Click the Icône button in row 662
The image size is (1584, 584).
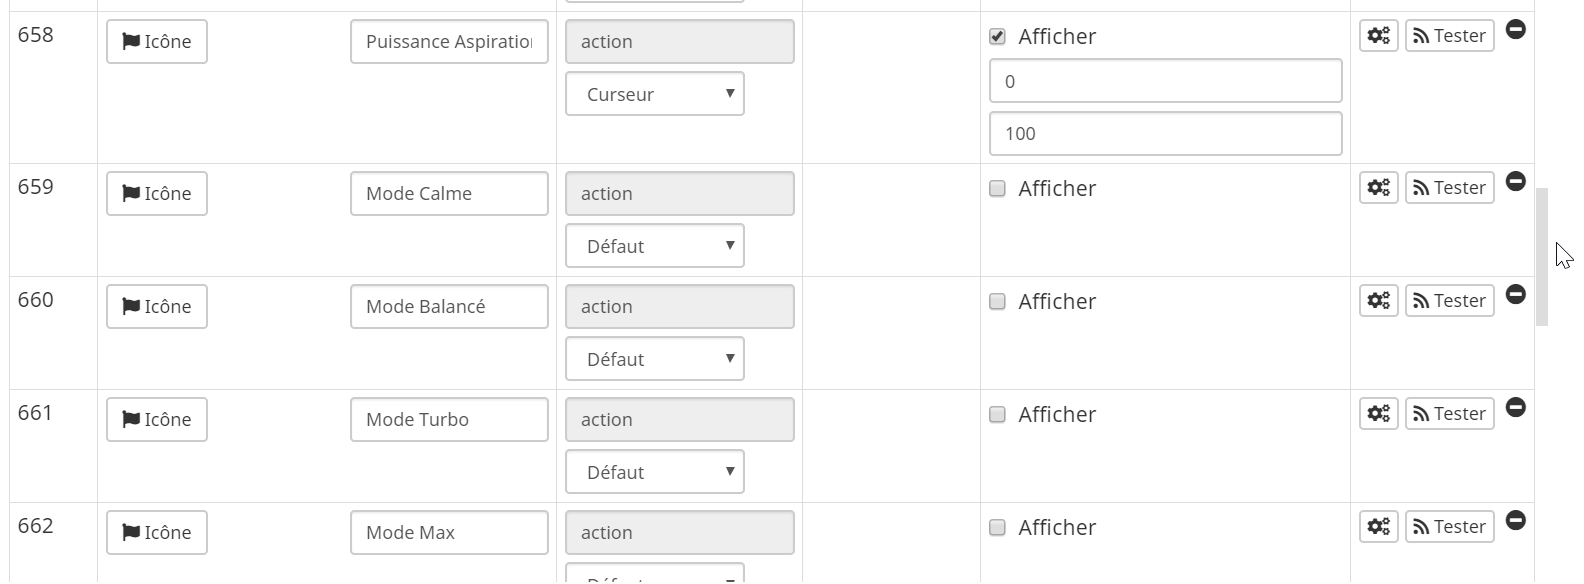pyautogui.click(x=157, y=533)
